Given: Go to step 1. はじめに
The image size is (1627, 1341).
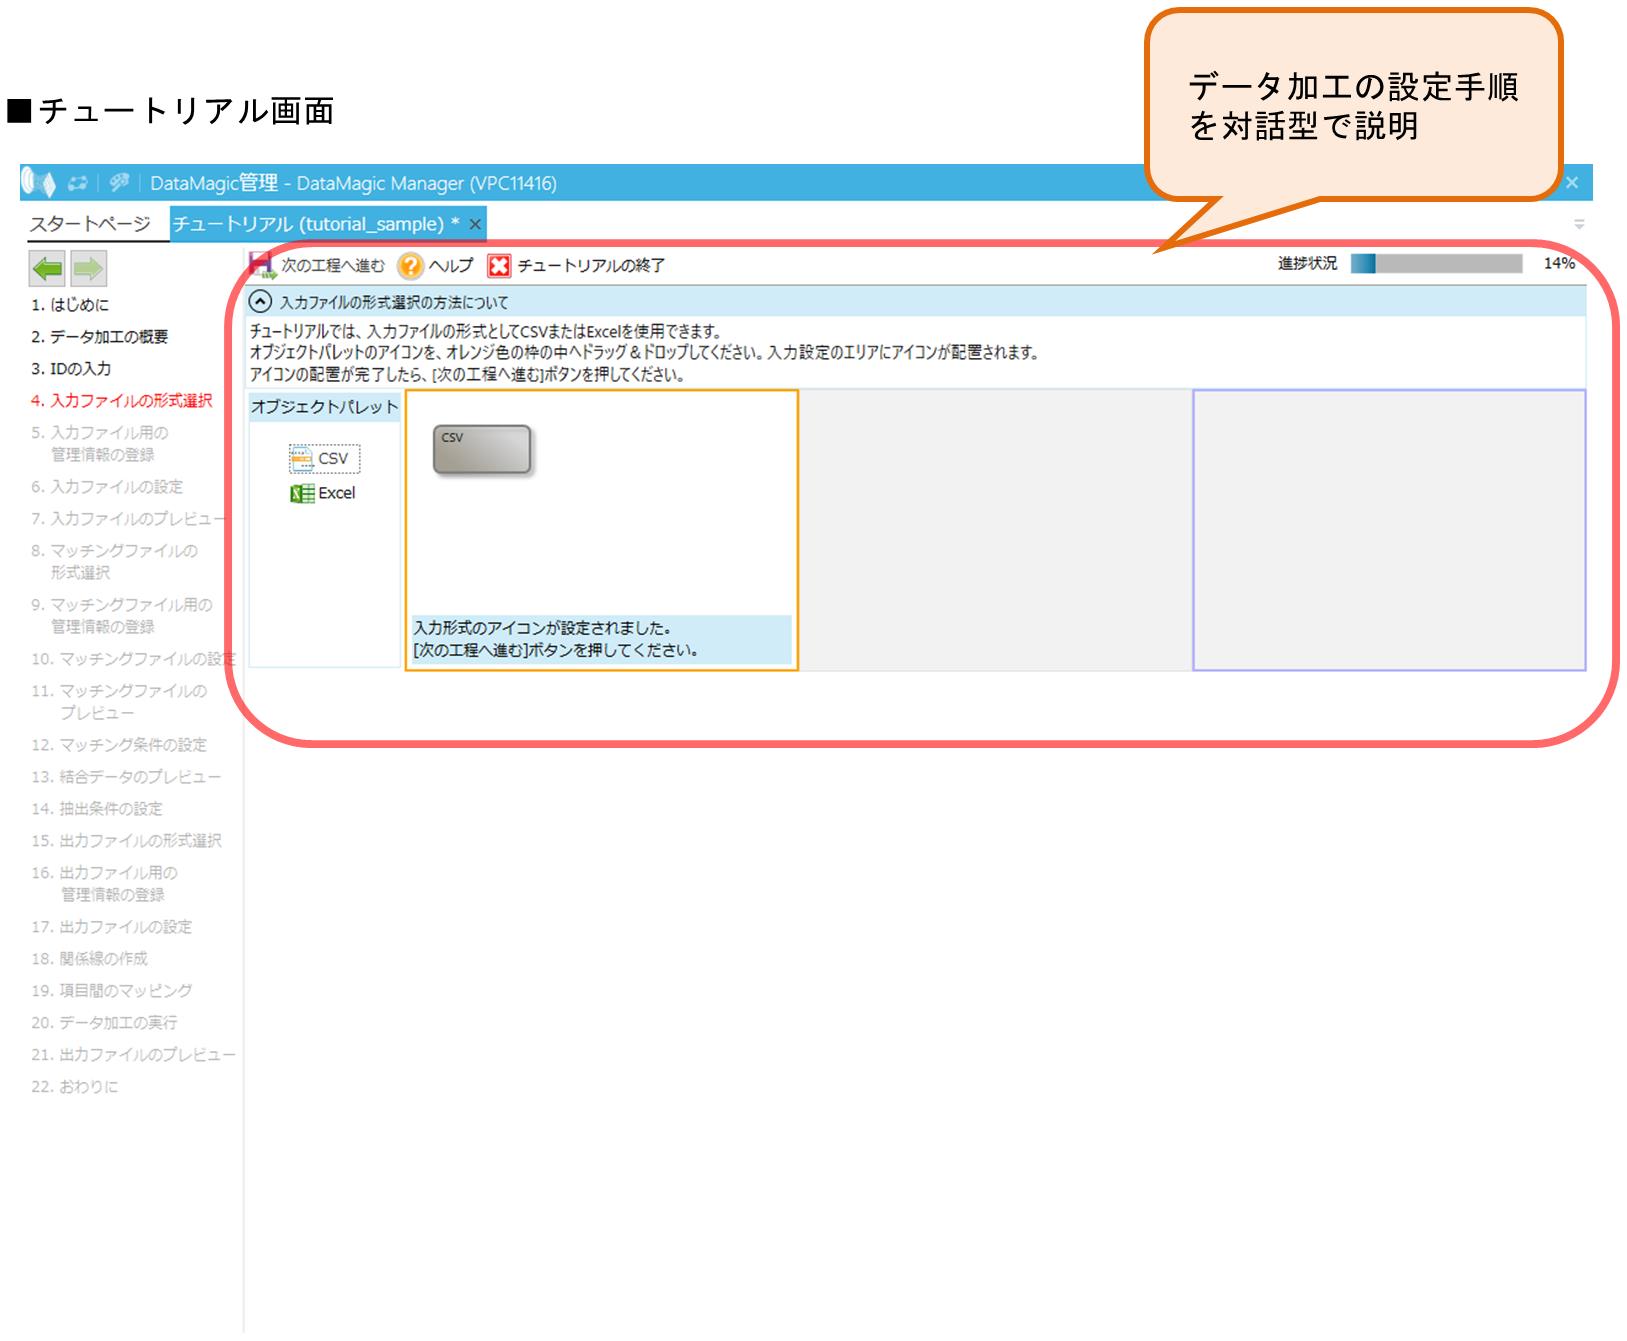Looking at the screenshot, I should coord(70,304).
